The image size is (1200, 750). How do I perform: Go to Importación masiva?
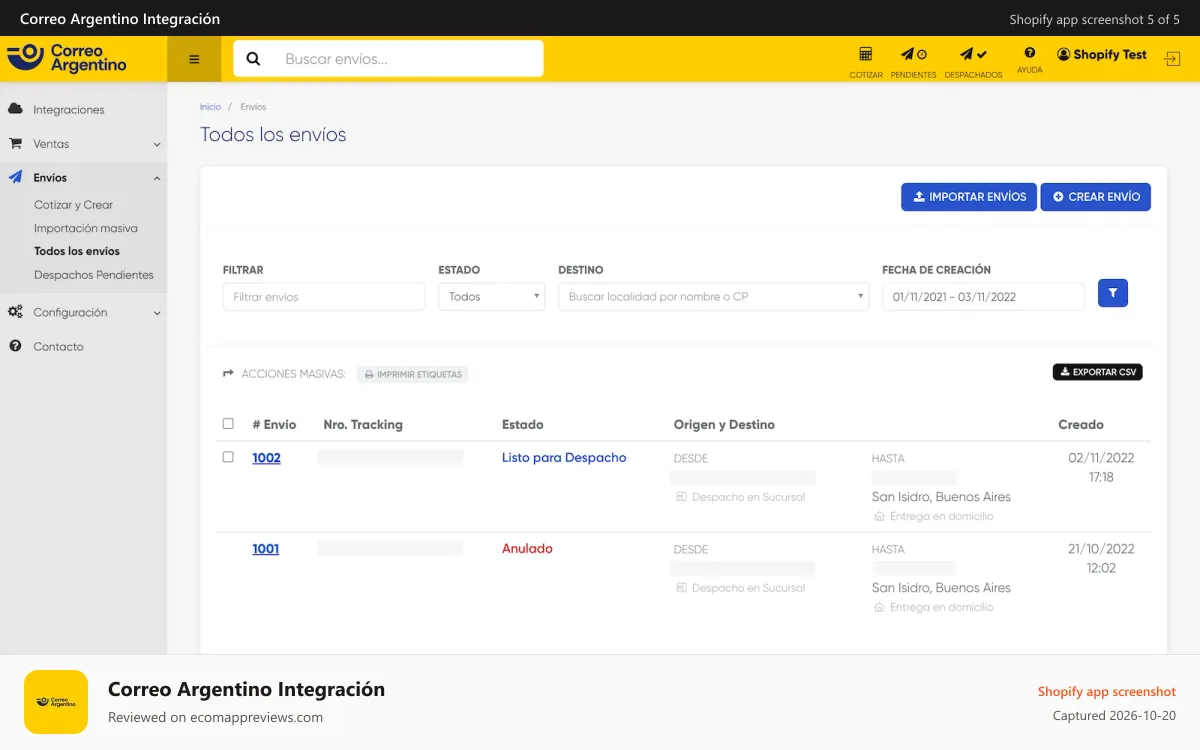tap(86, 228)
